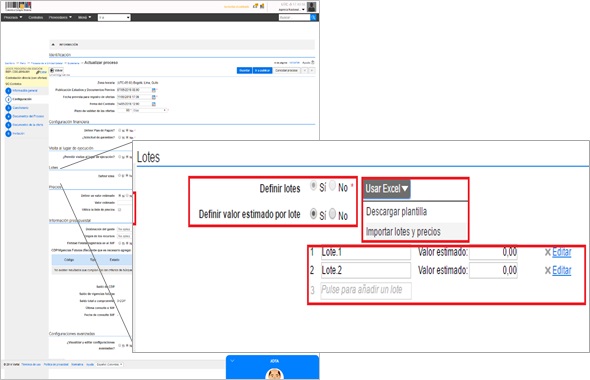590x380 pixels.
Task: Click Editar link for Lote.1
Action: click(x=561, y=252)
